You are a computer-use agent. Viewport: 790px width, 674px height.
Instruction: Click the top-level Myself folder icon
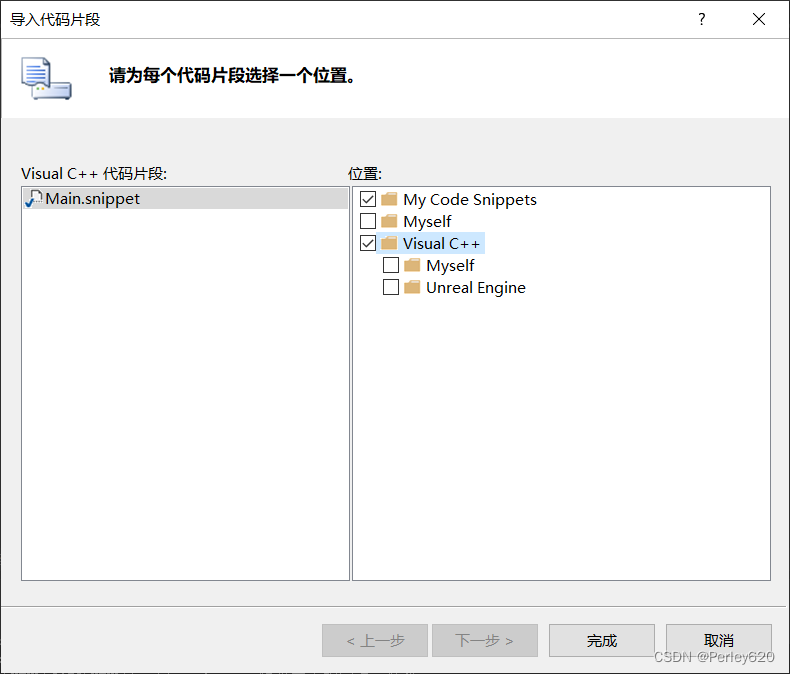(389, 221)
